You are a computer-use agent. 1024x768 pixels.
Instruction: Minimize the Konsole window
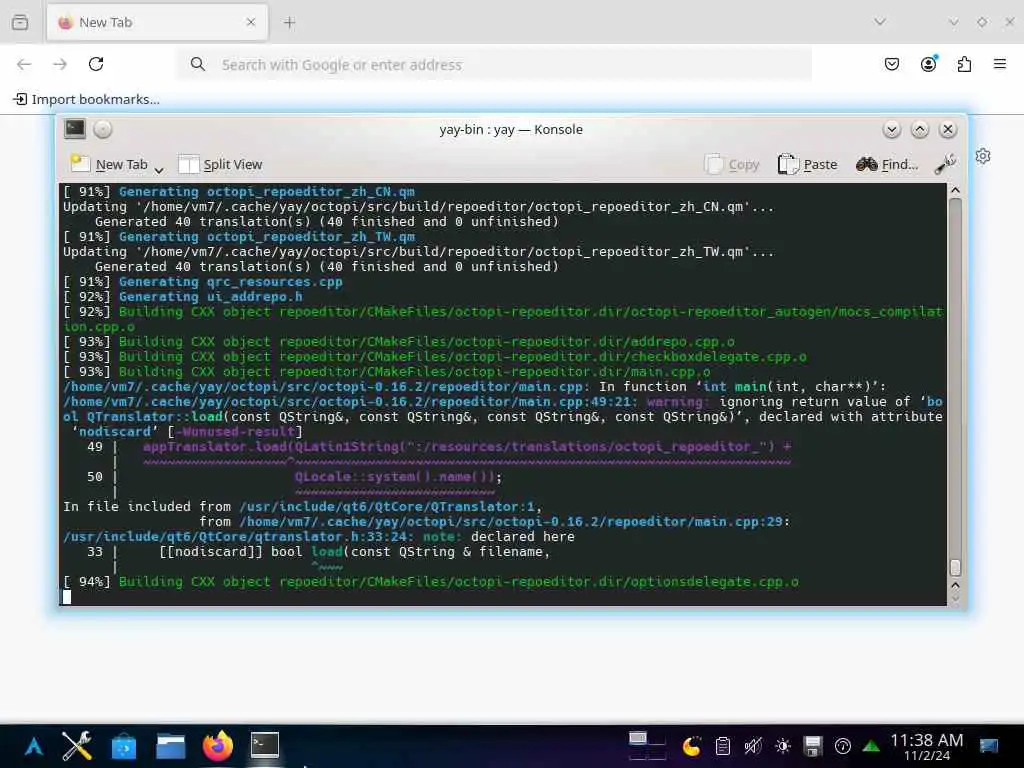[891, 129]
